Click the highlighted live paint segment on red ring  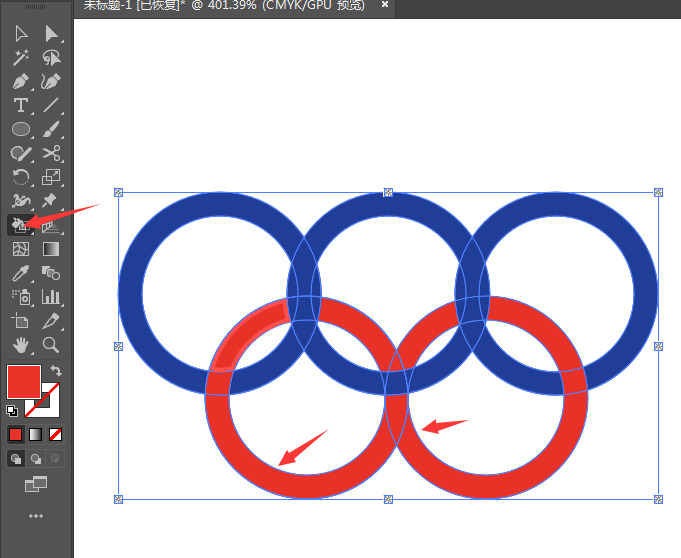(x=243, y=332)
